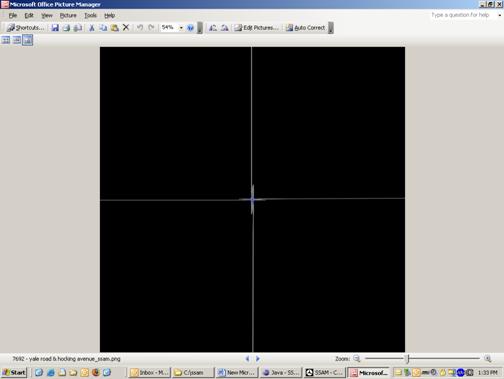Switch to the Java - SS... taskbar window
The width and height of the screenshot is (504, 379).
pyautogui.click(x=280, y=372)
